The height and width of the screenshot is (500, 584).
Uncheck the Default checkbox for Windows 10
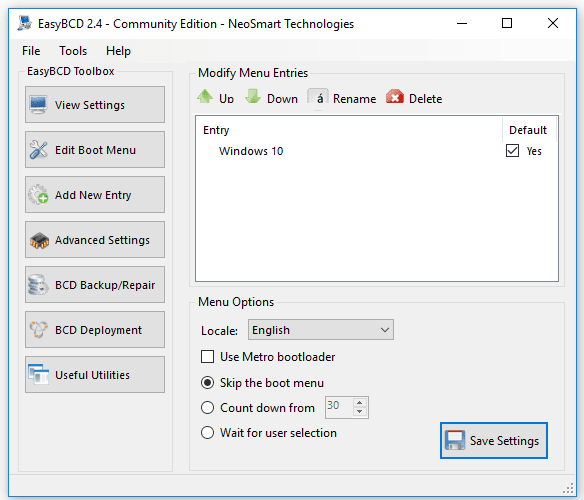click(512, 151)
